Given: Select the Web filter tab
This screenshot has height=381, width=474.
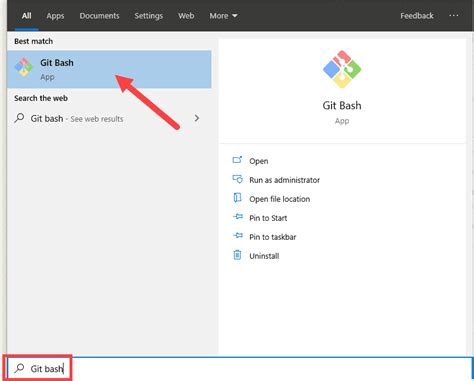Looking at the screenshot, I should pos(186,16).
